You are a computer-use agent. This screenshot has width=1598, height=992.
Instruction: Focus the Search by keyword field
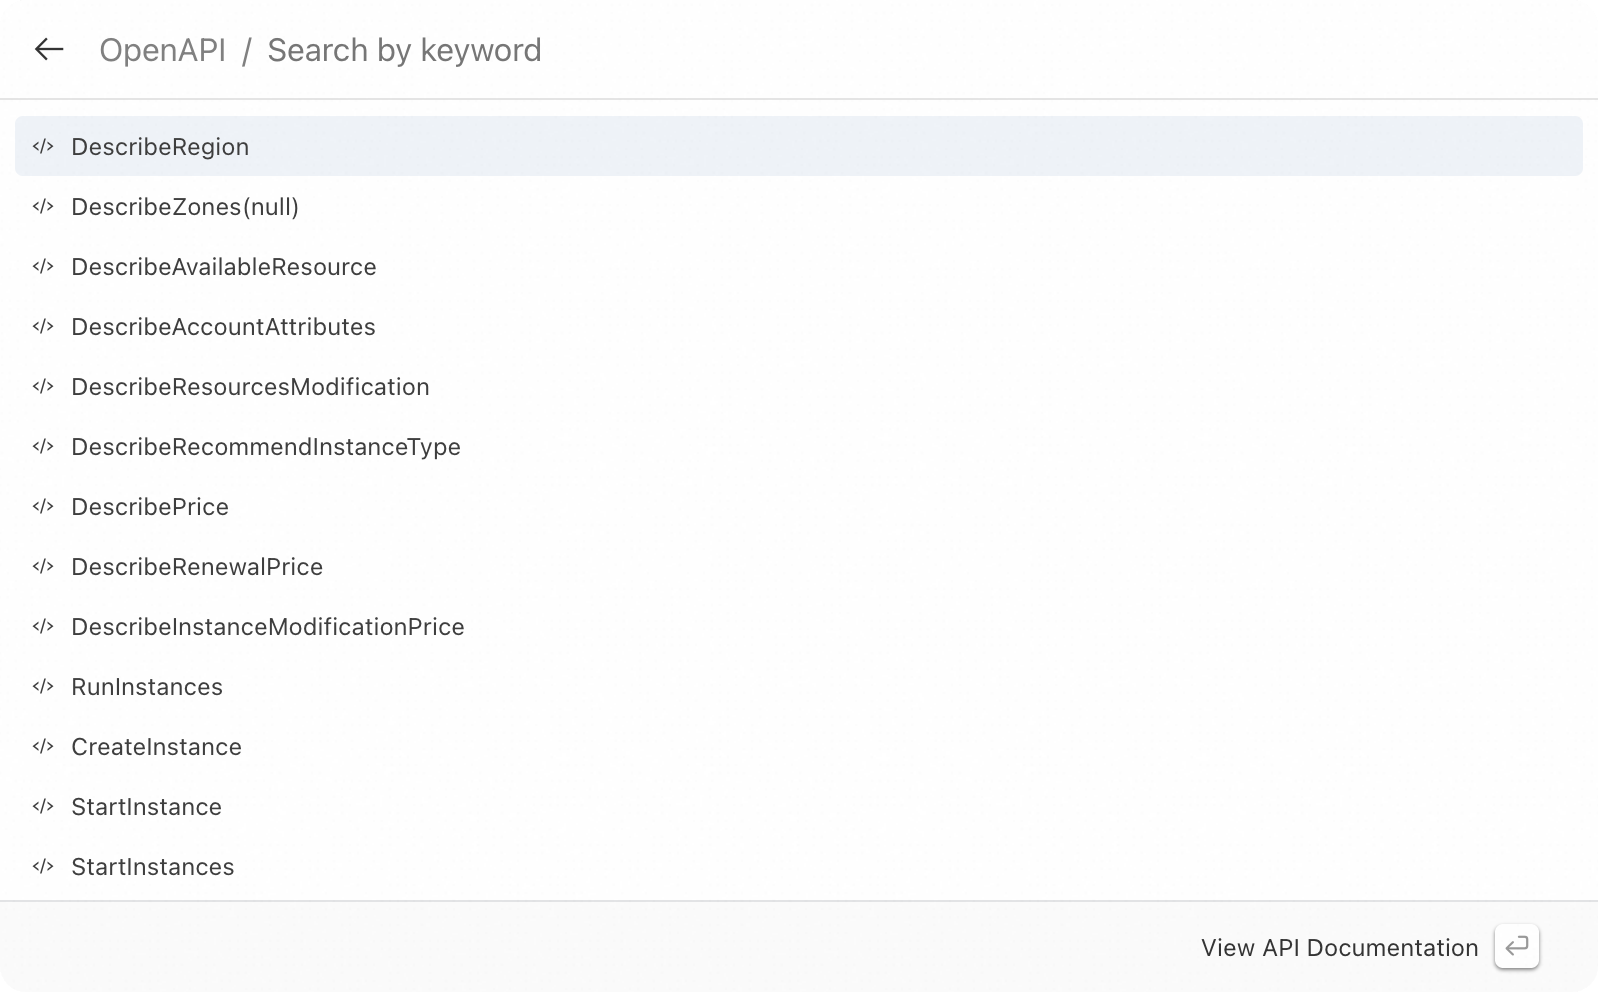(404, 50)
